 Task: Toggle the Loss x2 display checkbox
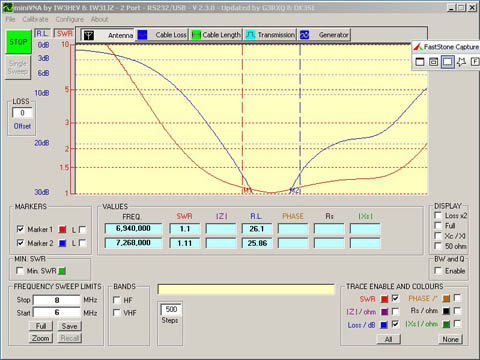[x=438, y=215]
